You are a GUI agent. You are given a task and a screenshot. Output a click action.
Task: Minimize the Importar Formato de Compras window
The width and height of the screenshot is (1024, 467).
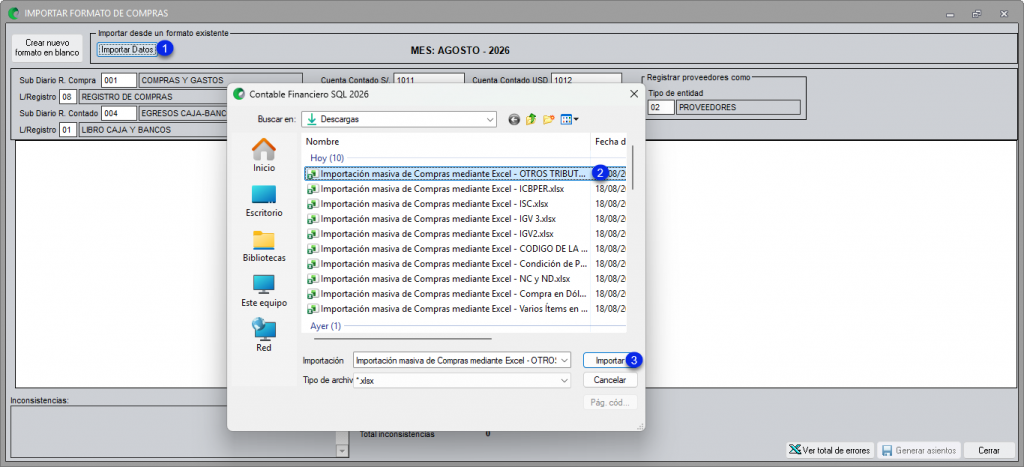click(949, 13)
